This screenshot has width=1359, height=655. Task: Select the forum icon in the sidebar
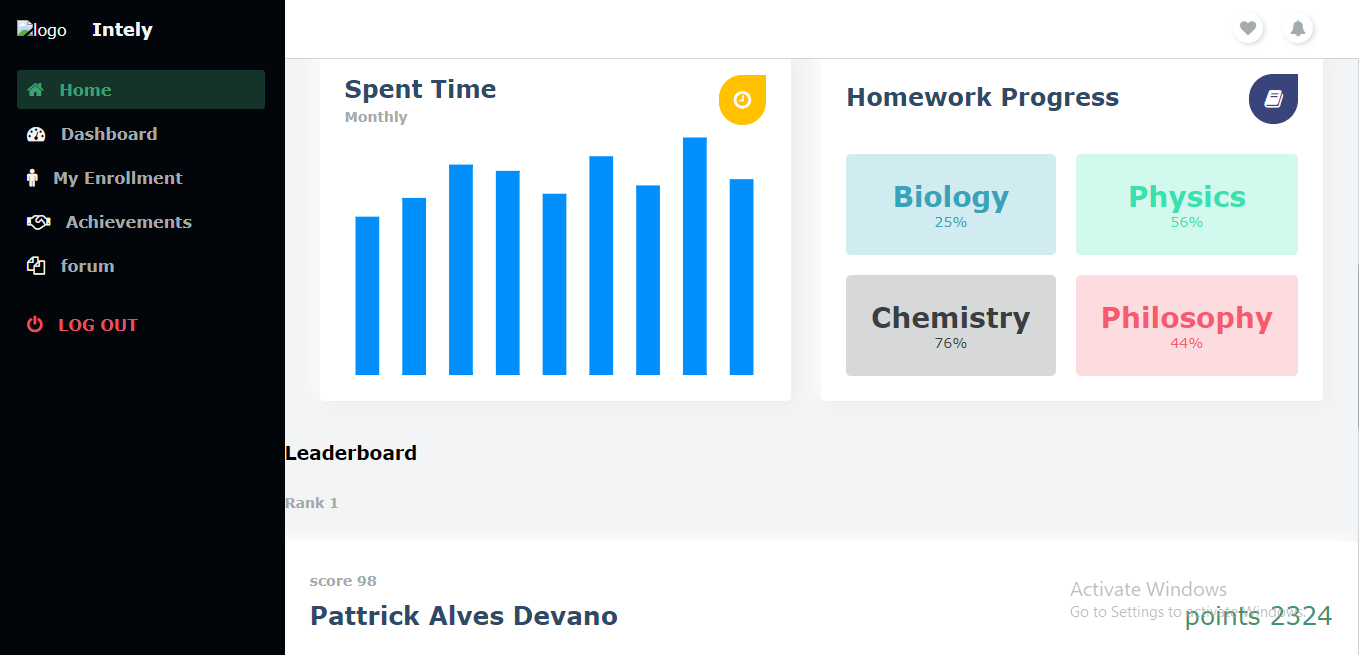36,265
